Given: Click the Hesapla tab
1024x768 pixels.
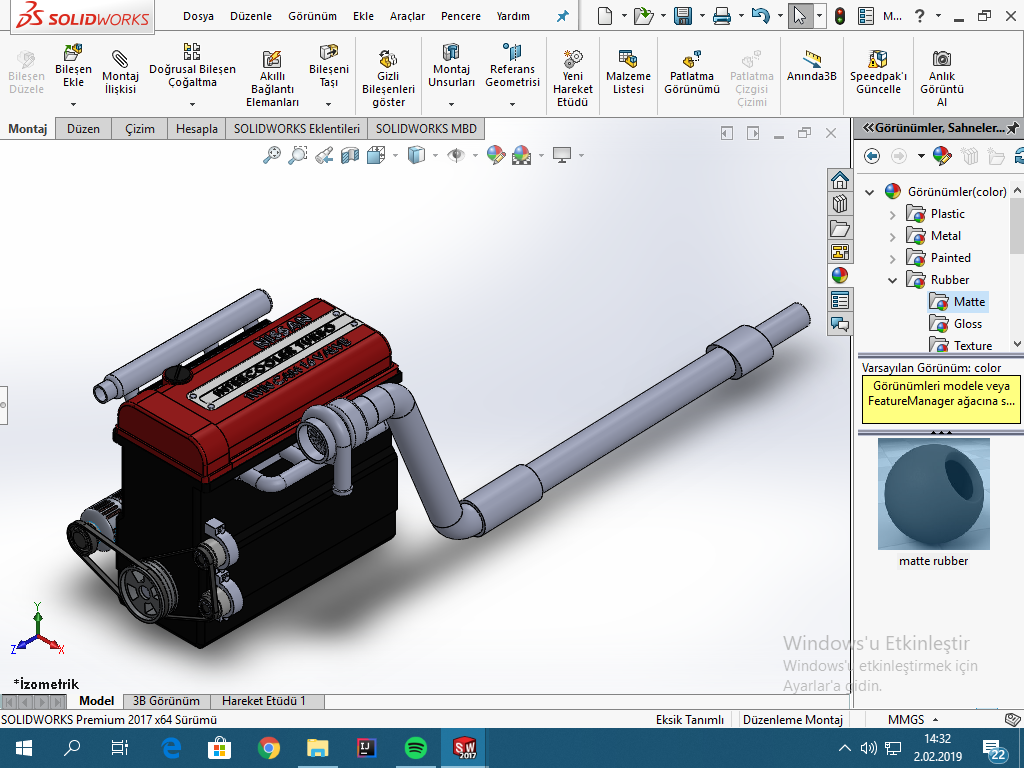Looking at the screenshot, I should tap(197, 129).
